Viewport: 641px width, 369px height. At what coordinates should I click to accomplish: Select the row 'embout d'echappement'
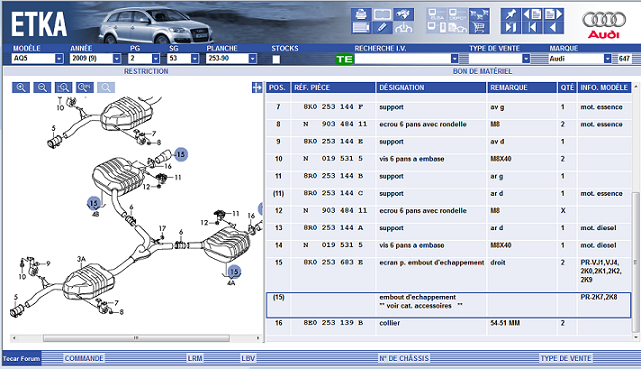448,305
